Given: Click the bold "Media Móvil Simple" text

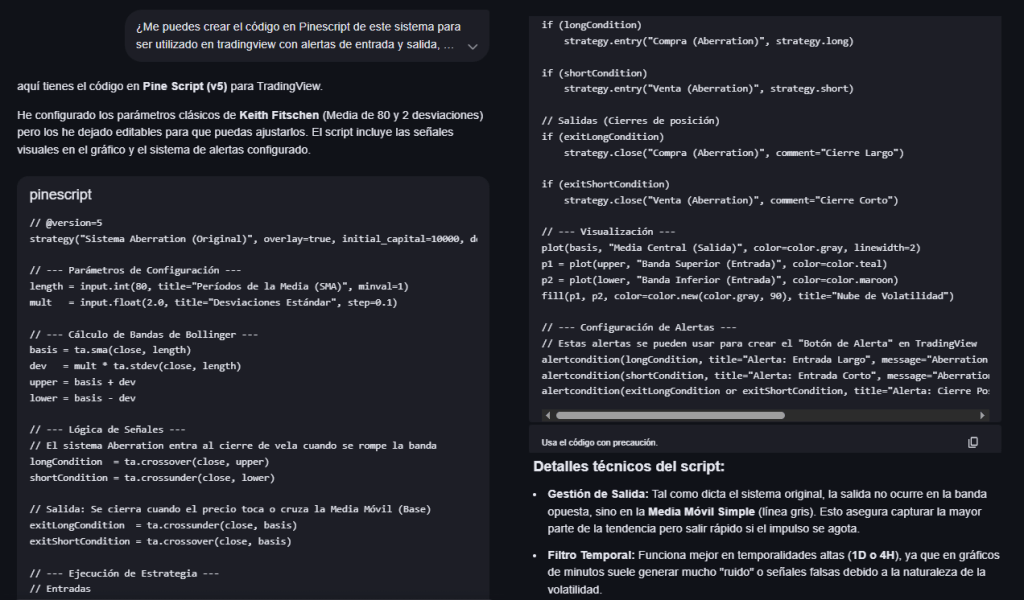Looking at the screenshot, I should (x=702, y=512).
